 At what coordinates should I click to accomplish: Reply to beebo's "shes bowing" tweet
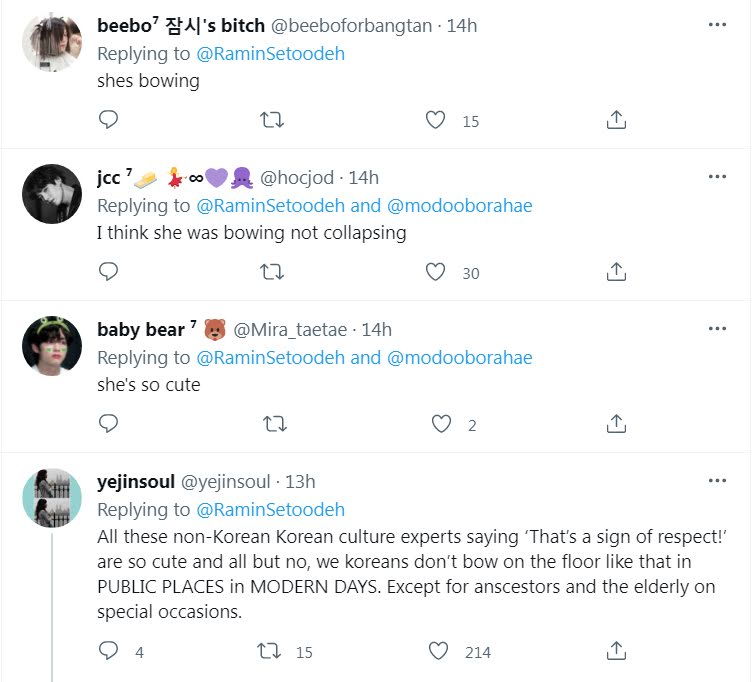tap(109, 120)
